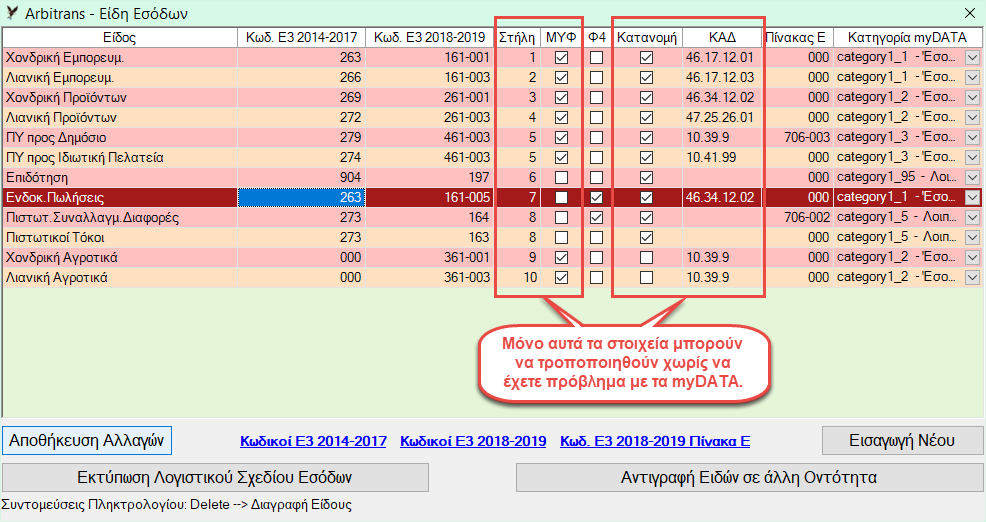Toggle Φ4 checkbox for Ενδοκ.Πωλήσεις row
986x522 pixels.
click(x=597, y=198)
